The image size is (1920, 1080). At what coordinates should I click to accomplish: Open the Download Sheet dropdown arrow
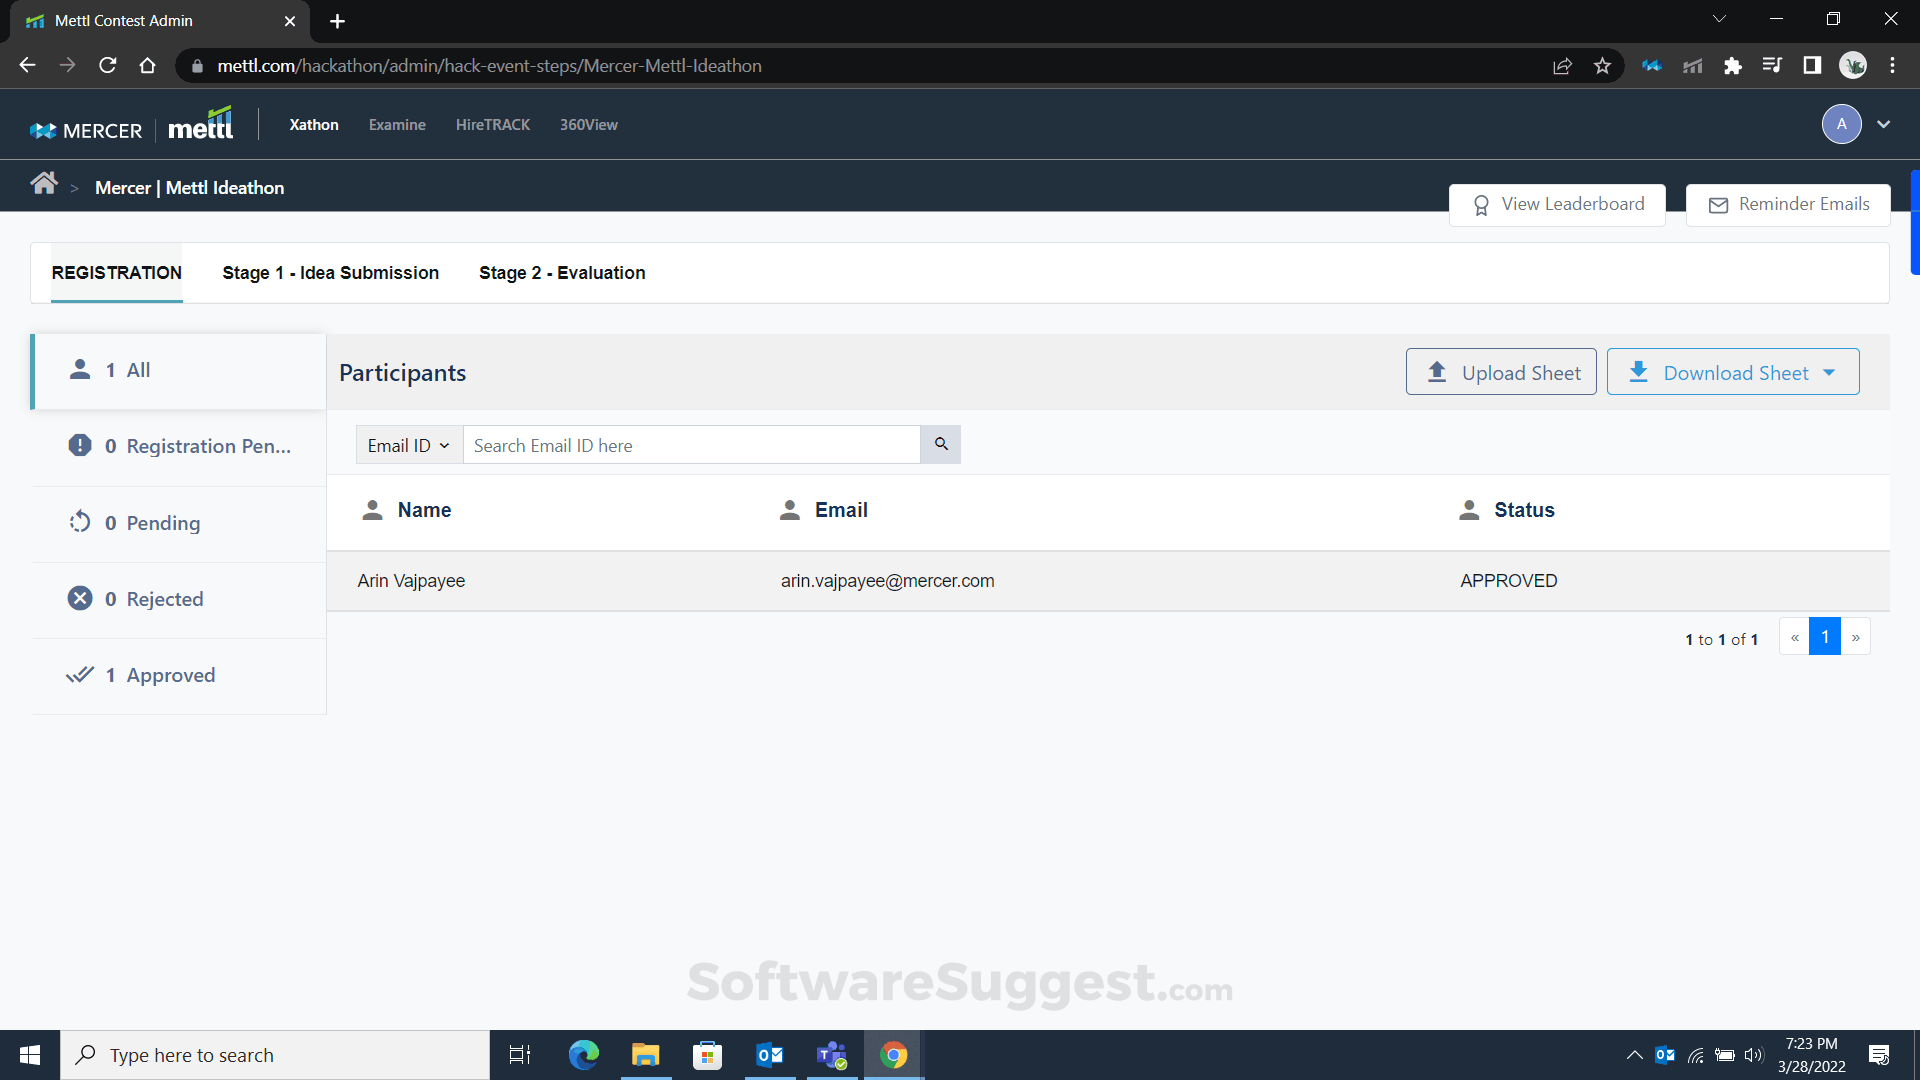click(x=1832, y=371)
